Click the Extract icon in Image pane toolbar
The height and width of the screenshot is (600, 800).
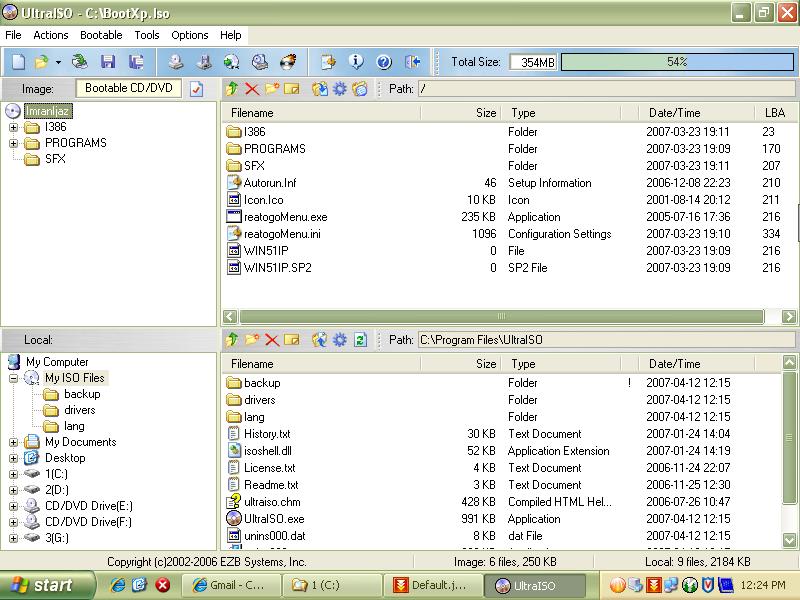320,89
